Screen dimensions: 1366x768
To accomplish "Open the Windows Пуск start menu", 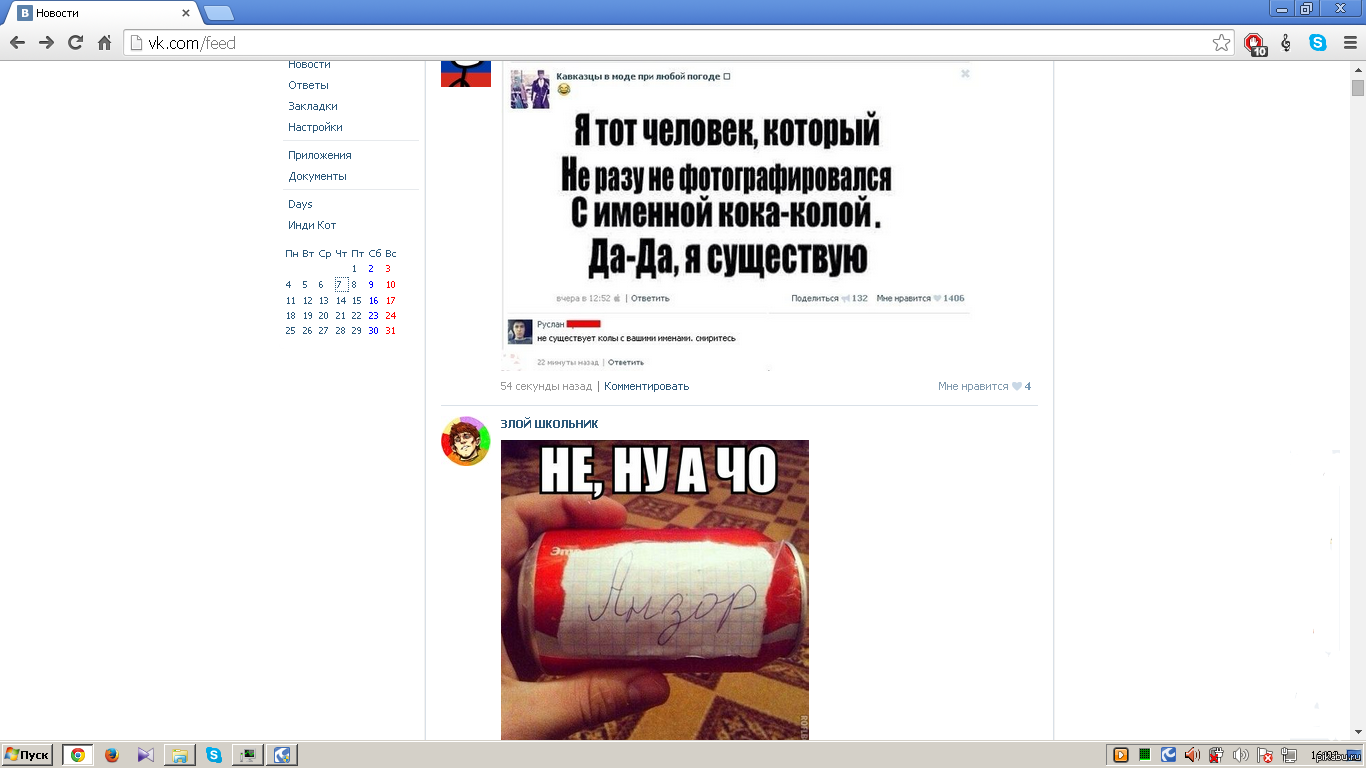I will point(27,755).
